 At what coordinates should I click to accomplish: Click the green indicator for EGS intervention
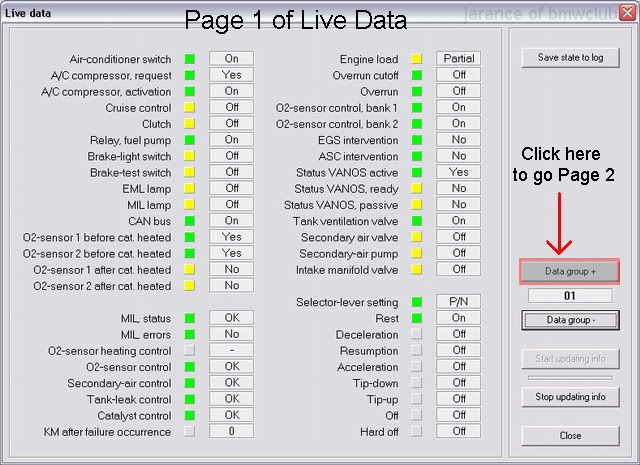416,140
